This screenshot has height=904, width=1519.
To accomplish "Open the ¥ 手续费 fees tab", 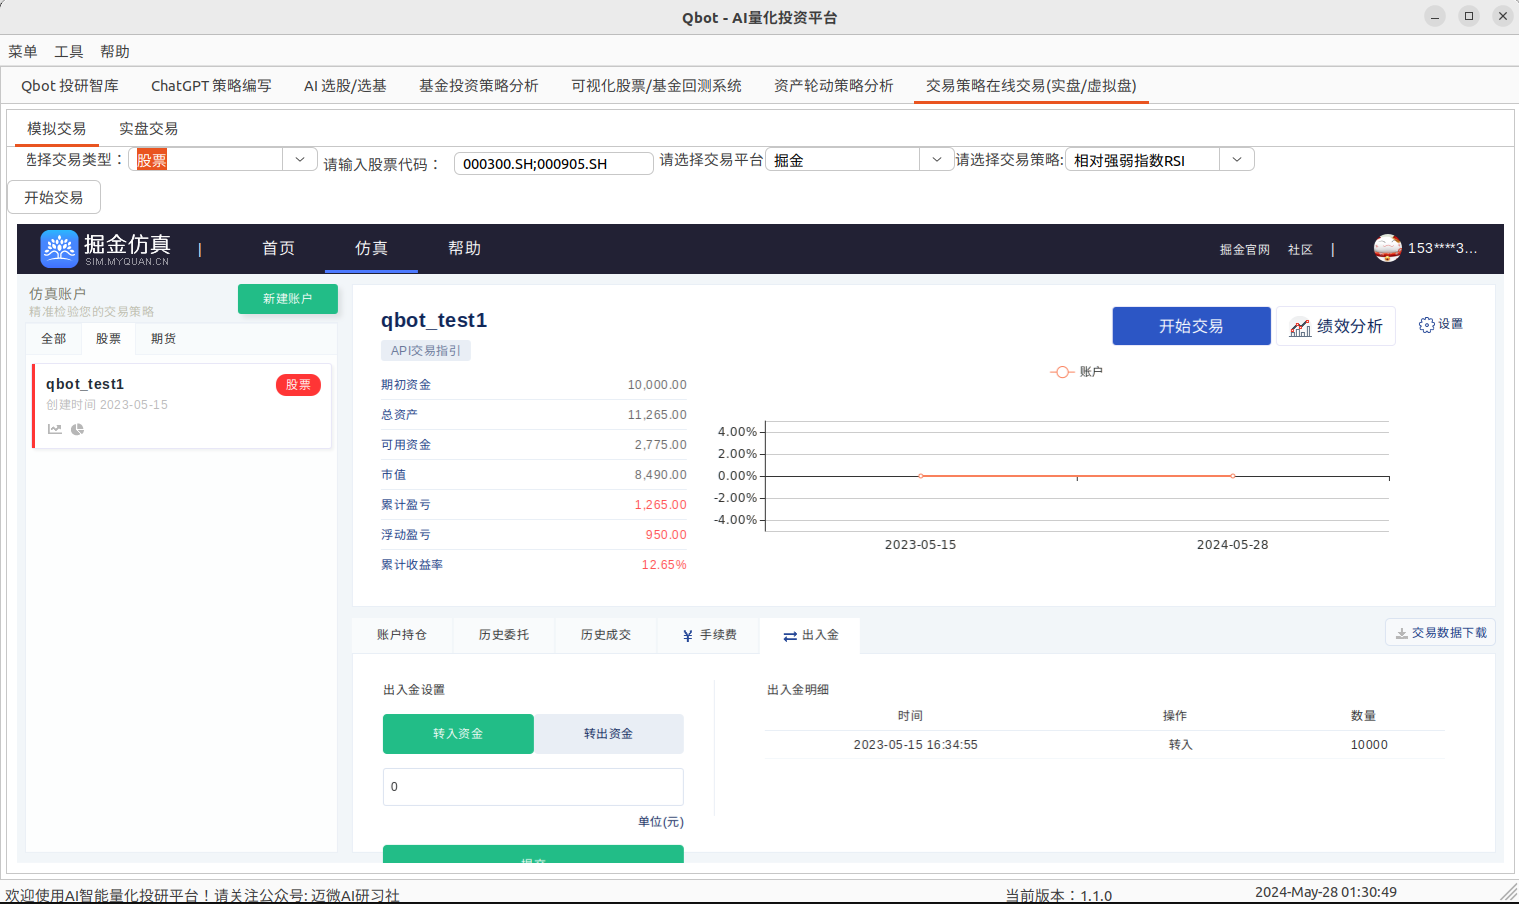I will 707,634.
